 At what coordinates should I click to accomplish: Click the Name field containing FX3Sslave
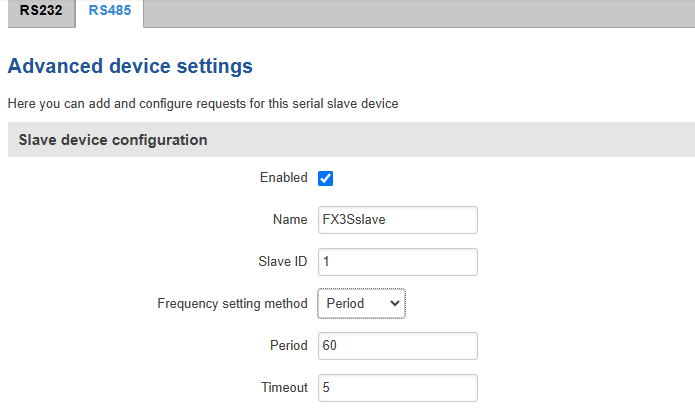click(x=398, y=220)
